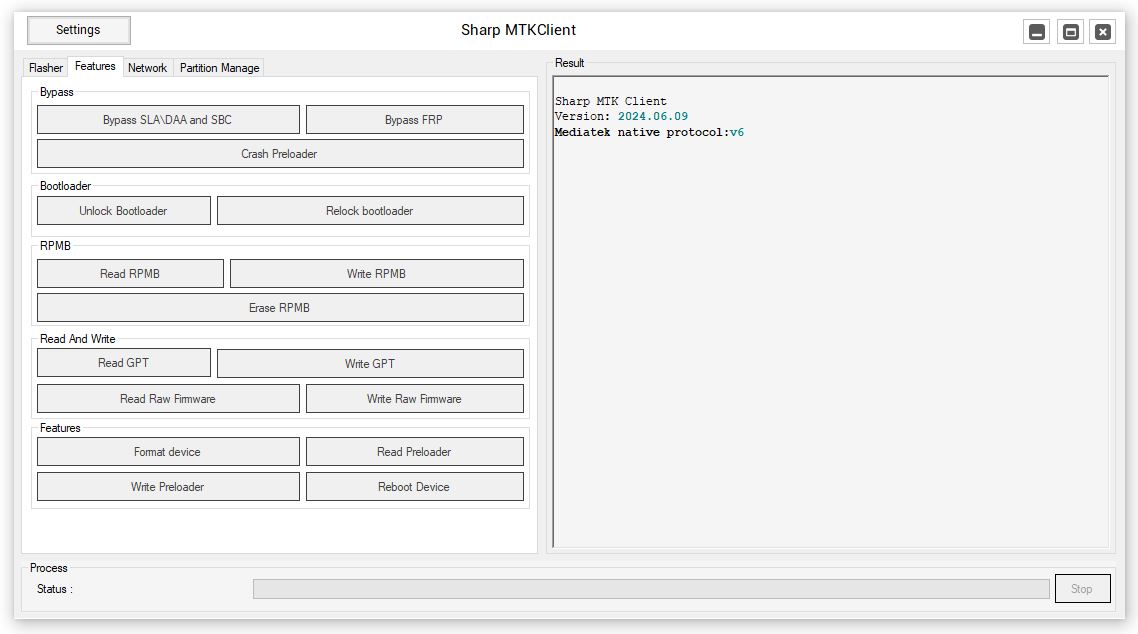The image size is (1138, 634).
Task: Click 'Mediatek native protocol:v6' line
Action: click(x=649, y=132)
